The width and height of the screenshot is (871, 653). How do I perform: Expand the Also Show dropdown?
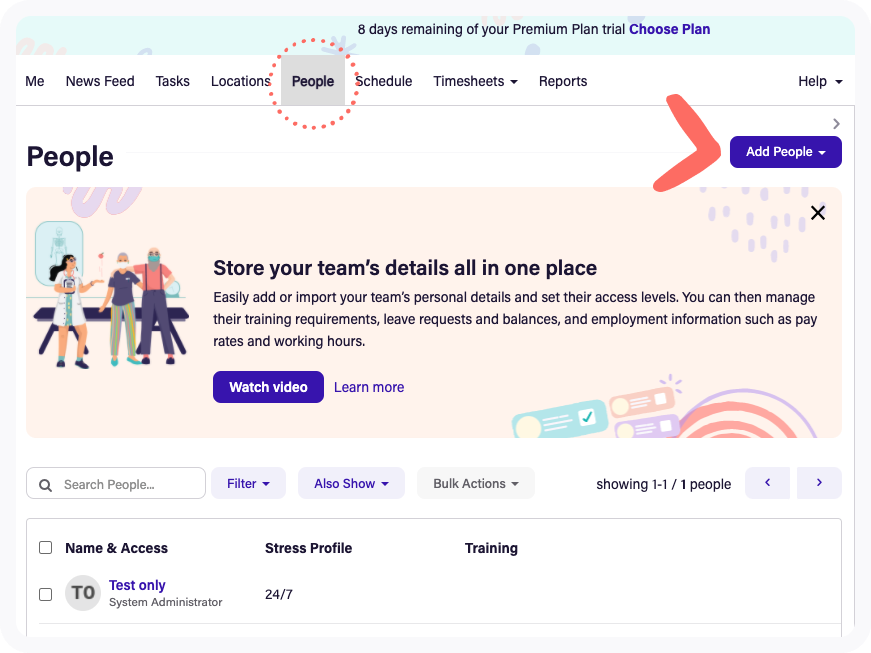351,484
